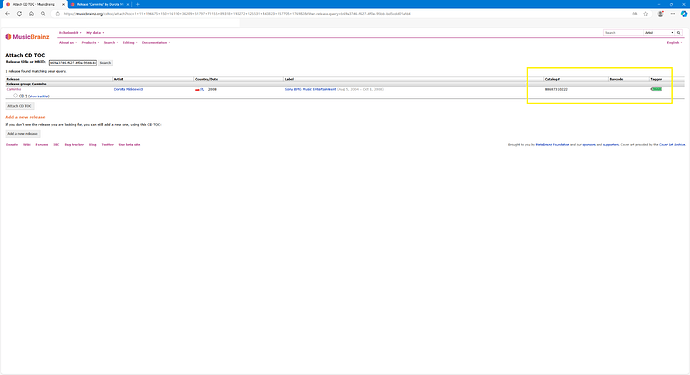Open the Use beta site link
Screen dimensions: 690x375
coord(129,145)
